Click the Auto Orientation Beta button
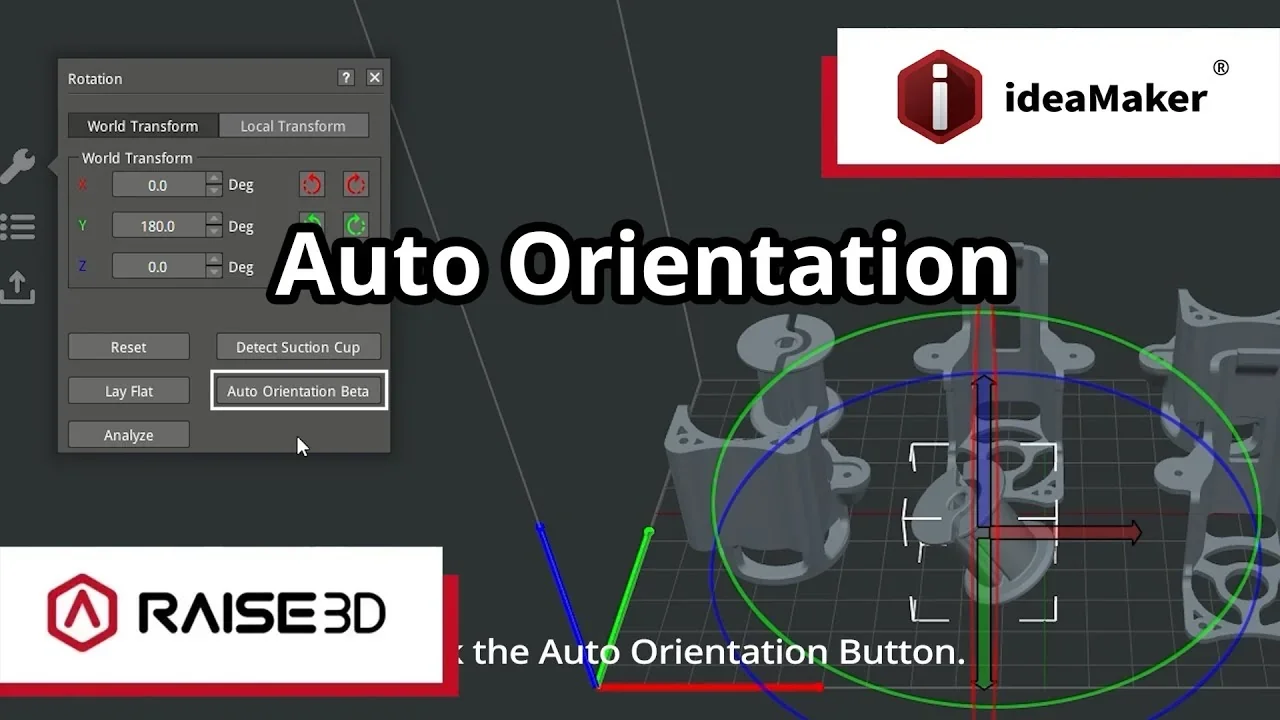Viewport: 1280px width, 720px height. pyautogui.click(x=298, y=390)
